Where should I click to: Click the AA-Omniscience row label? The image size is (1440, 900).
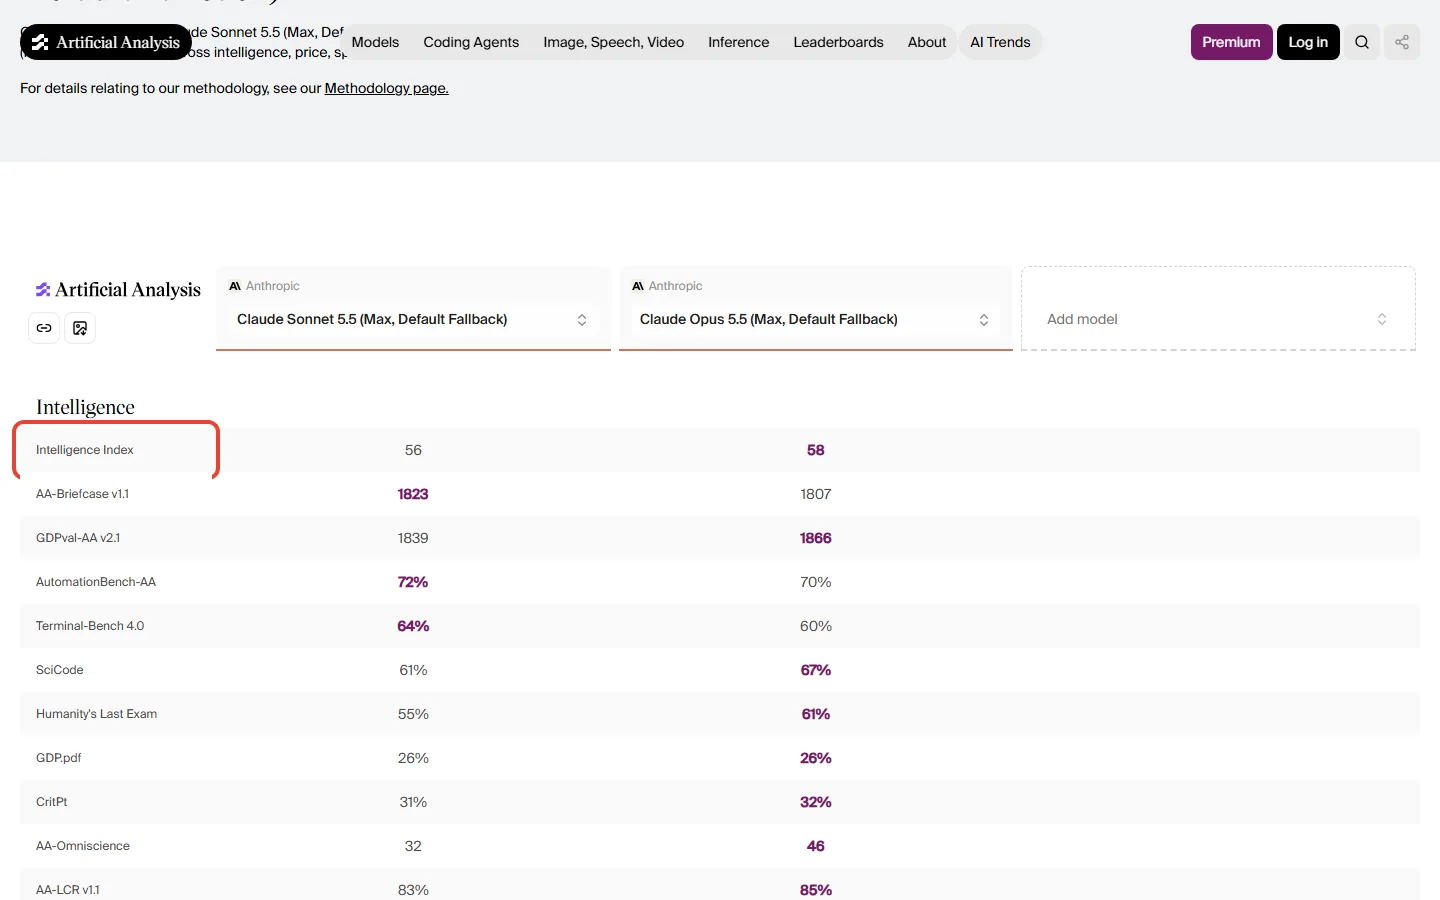pos(83,846)
